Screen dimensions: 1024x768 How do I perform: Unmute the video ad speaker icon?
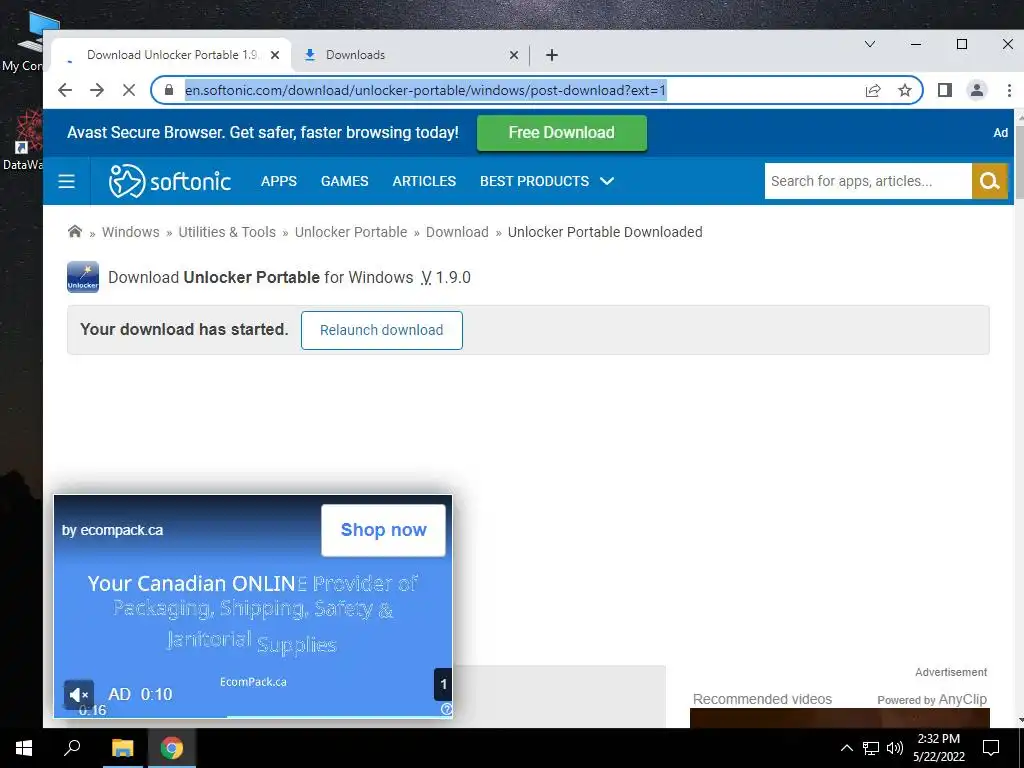(x=78, y=694)
